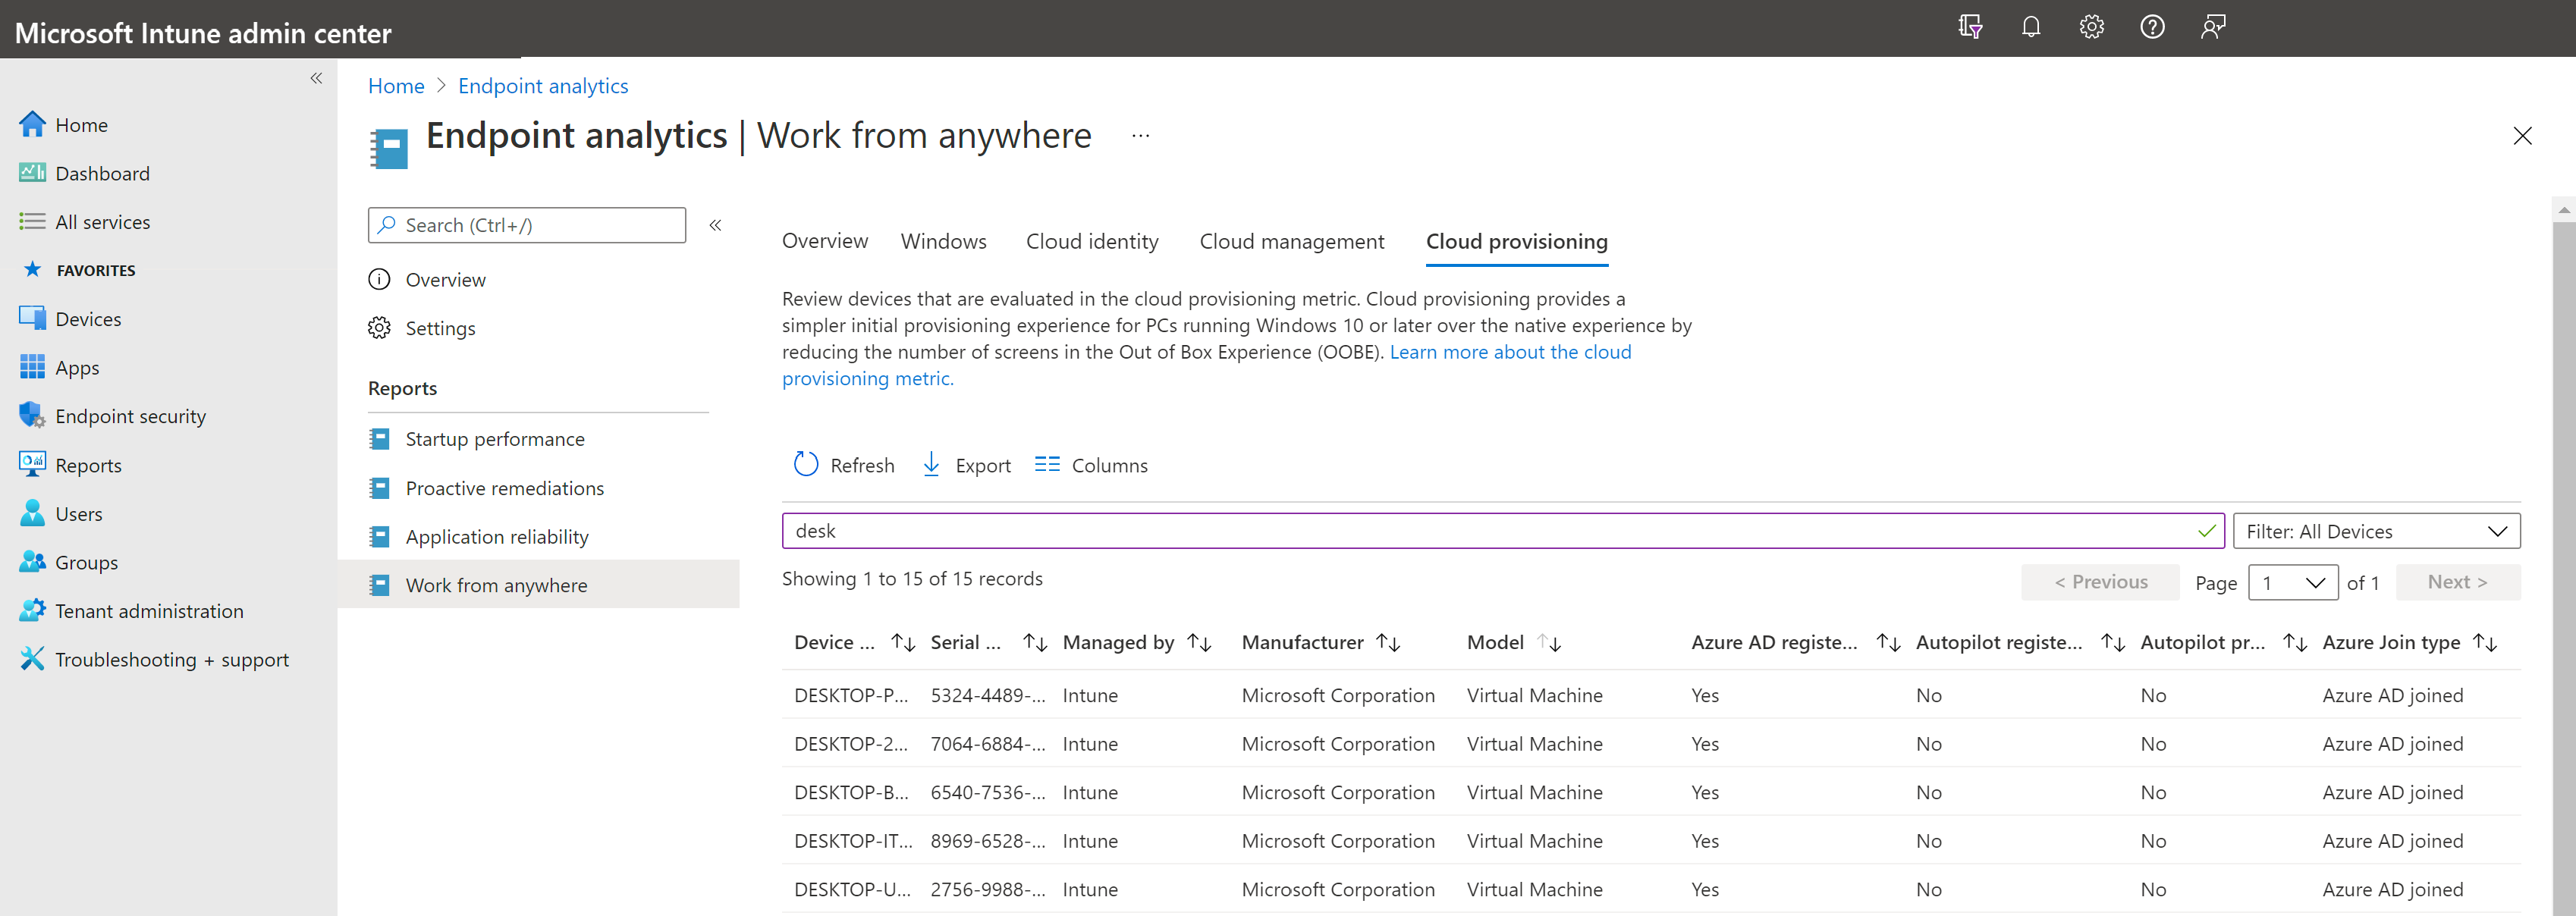Viewport: 2576px width, 916px height.
Task: Click the Proactive remediations report icon
Action: (378, 488)
